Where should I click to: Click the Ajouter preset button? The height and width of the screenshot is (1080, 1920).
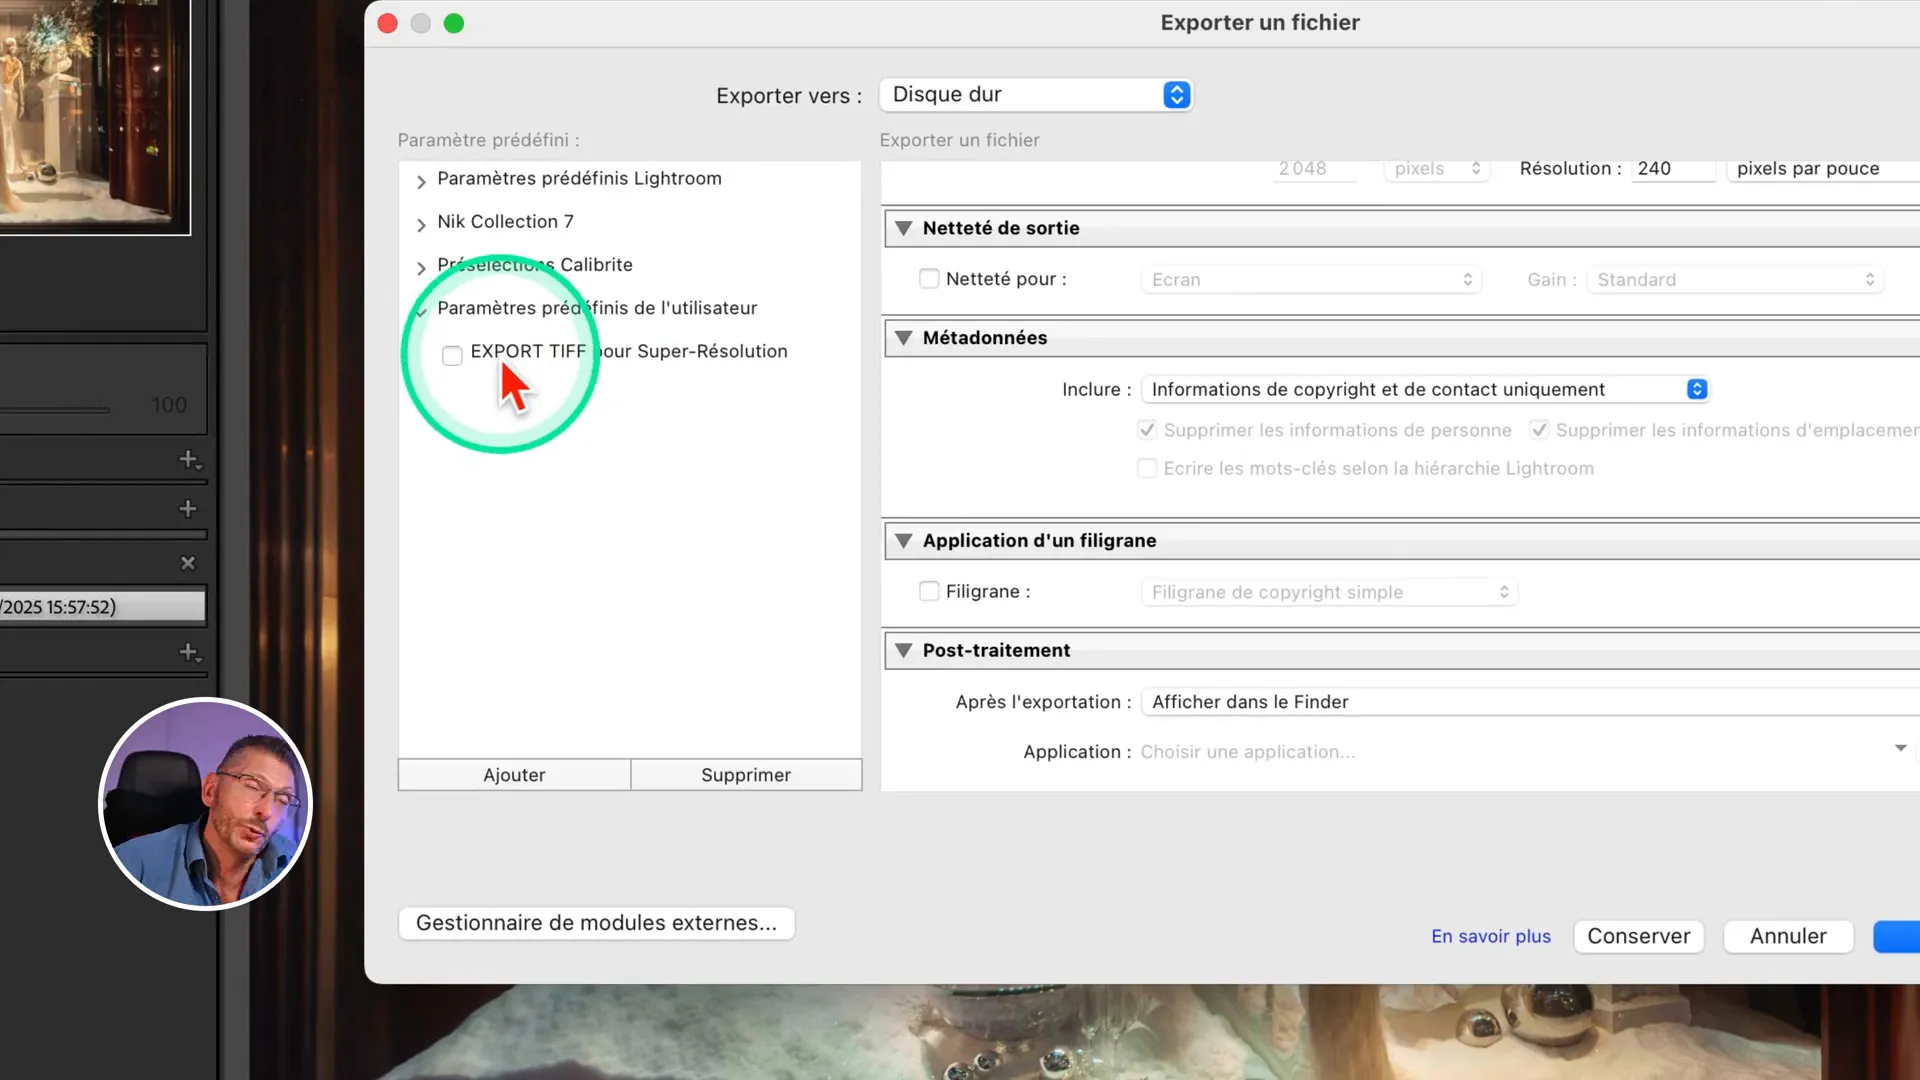(514, 775)
